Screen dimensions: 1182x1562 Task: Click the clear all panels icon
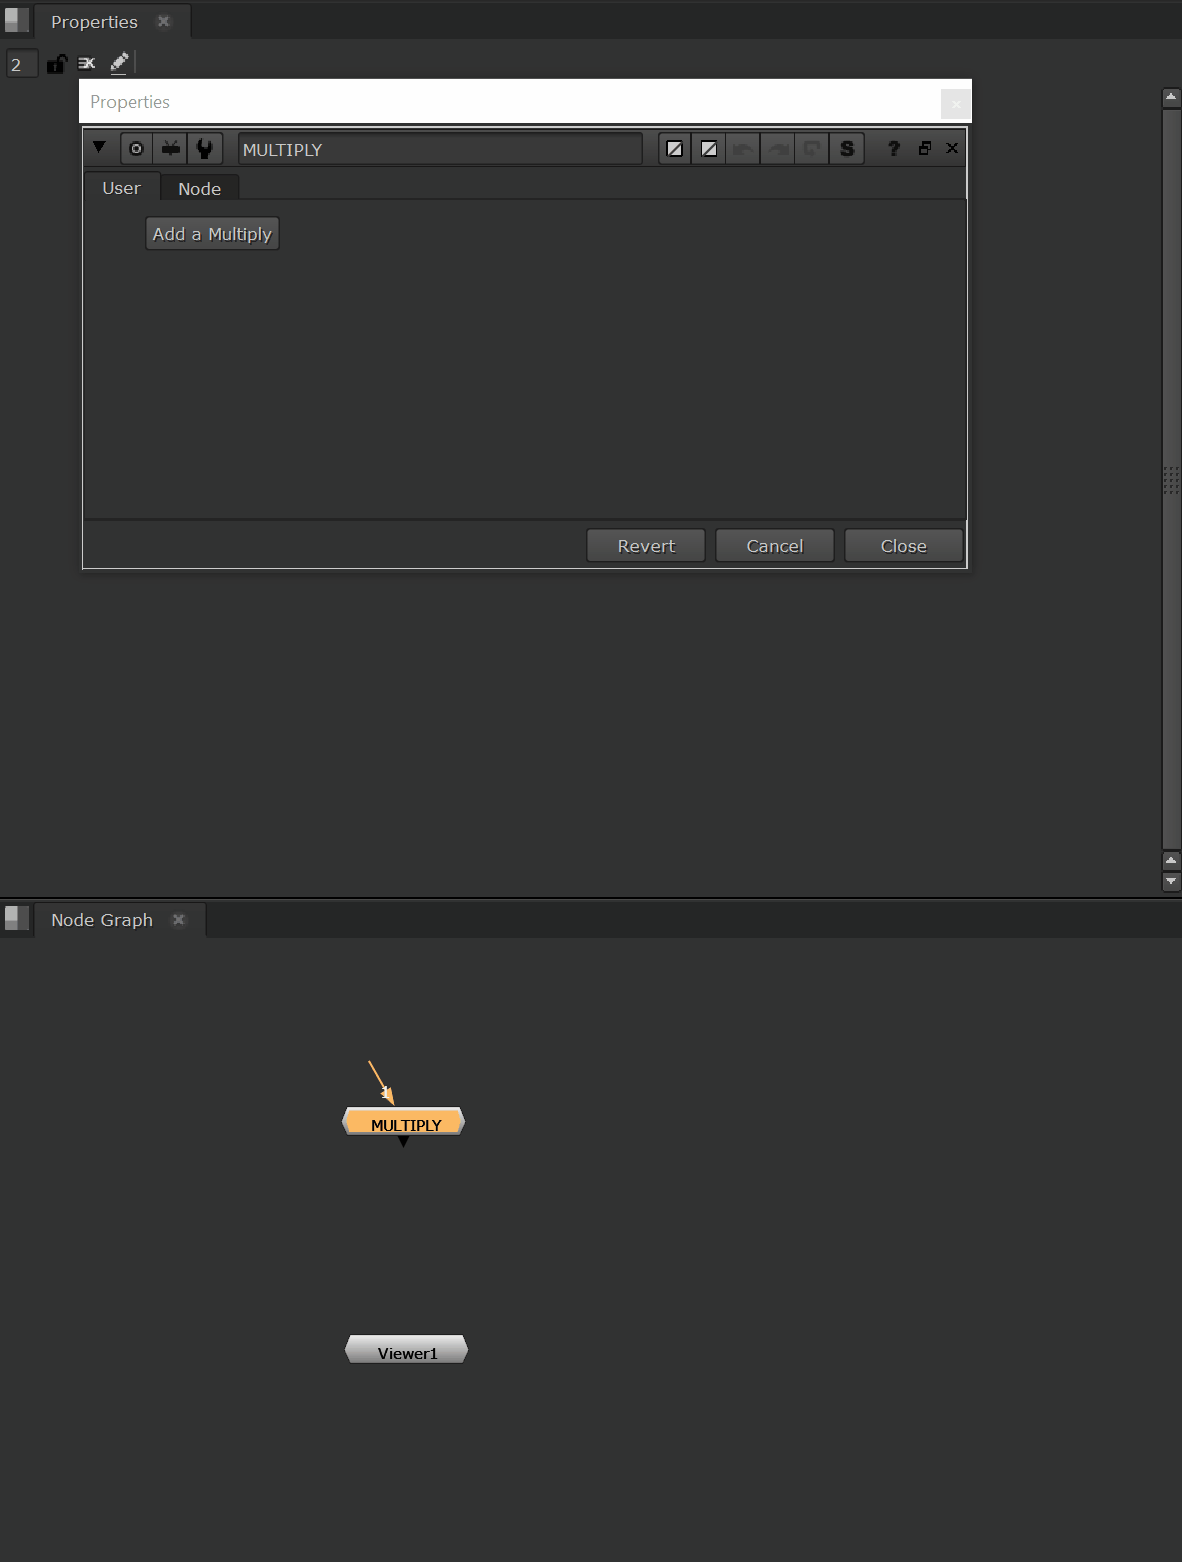[87, 64]
